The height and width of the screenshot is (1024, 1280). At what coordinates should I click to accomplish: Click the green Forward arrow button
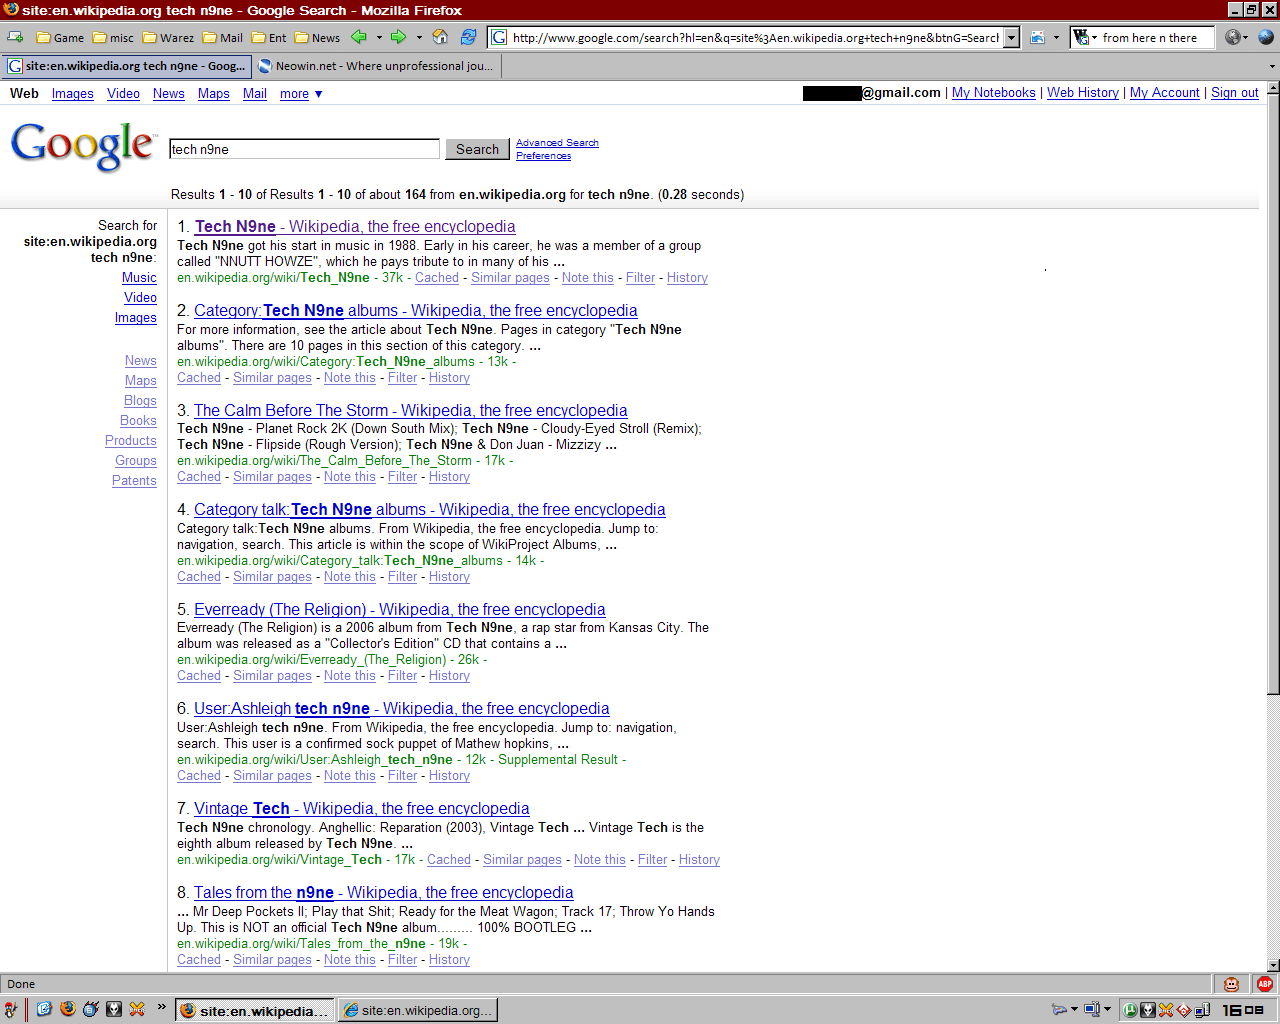(x=398, y=38)
